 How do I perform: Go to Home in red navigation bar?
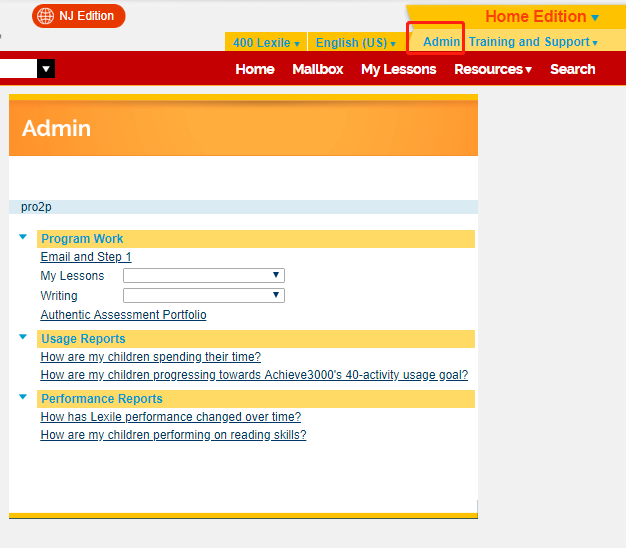(x=255, y=69)
